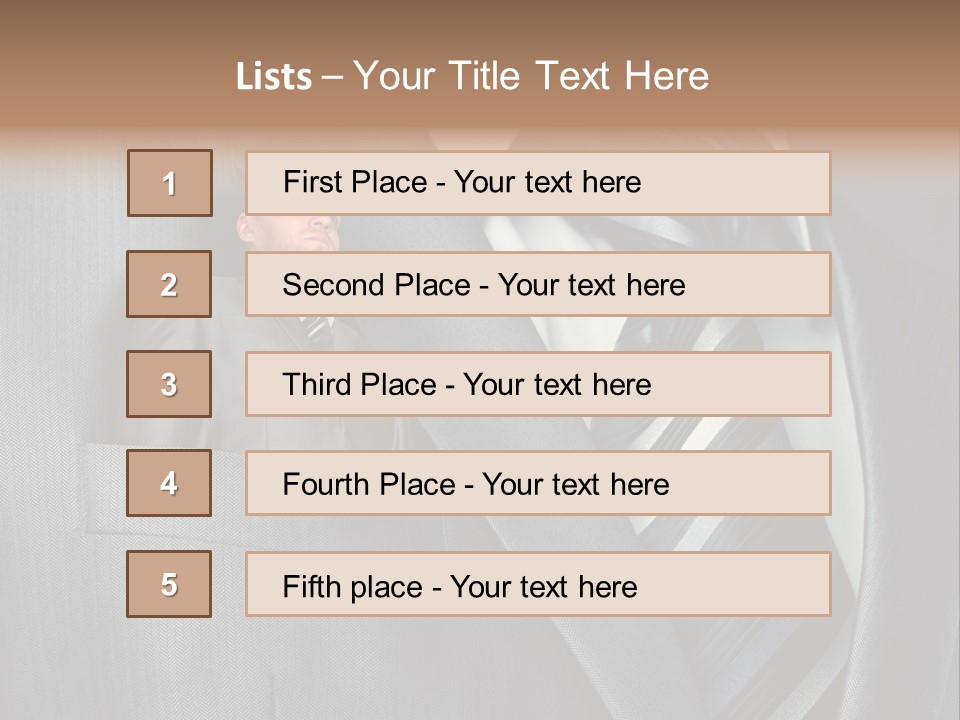This screenshot has height=720, width=960.
Task: Click the bold word Lists in title
Action: [x=274, y=76]
